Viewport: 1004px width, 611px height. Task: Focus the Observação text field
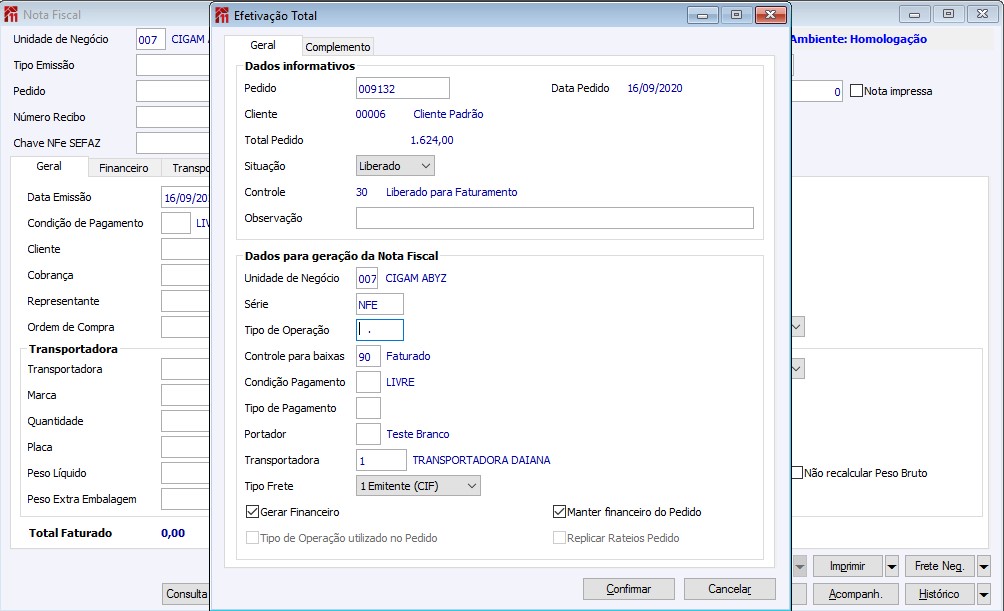[x=555, y=218]
